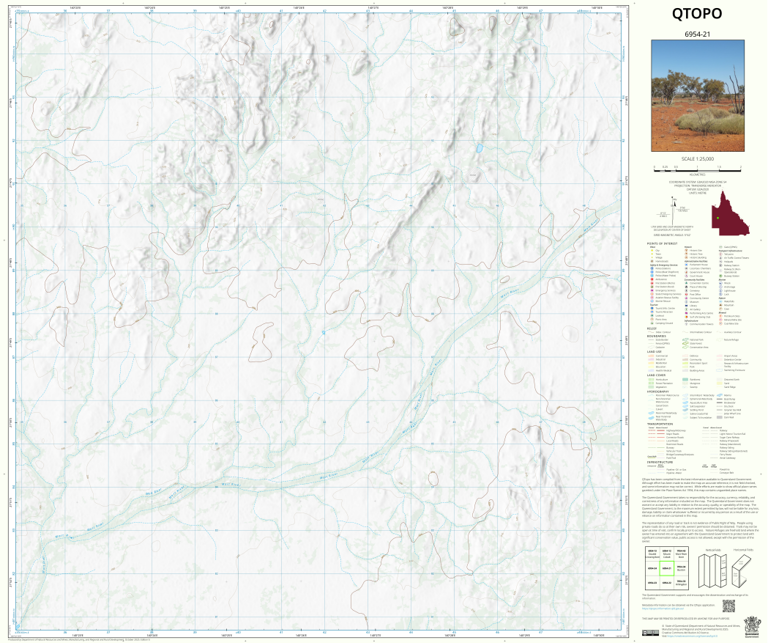
Task: Click the Rainforest land cover swatch
Action: point(685,380)
